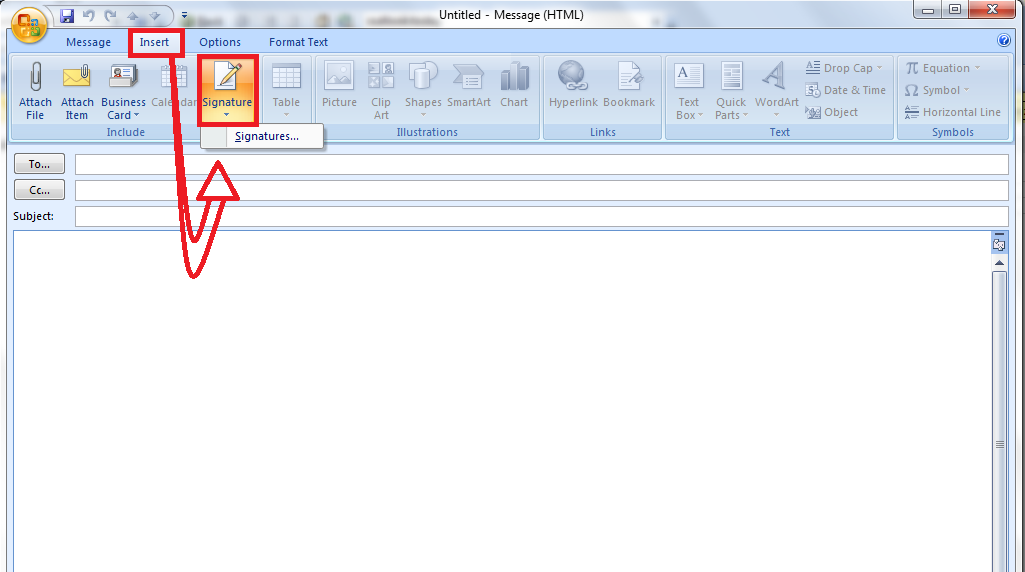Switch to the Insert tab
The width and height of the screenshot is (1025, 572).
(x=154, y=42)
